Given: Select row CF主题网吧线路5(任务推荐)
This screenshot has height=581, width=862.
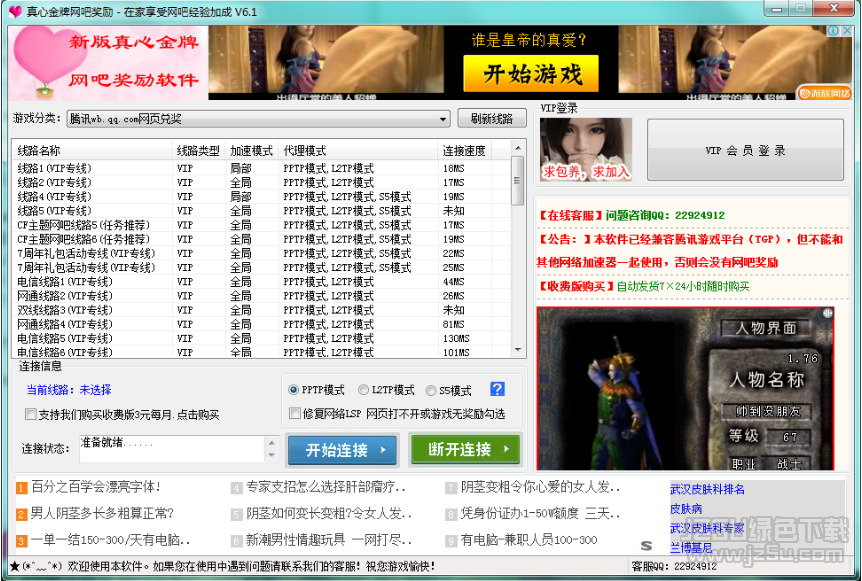Looking at the screenshot, I should coord(262,225).
